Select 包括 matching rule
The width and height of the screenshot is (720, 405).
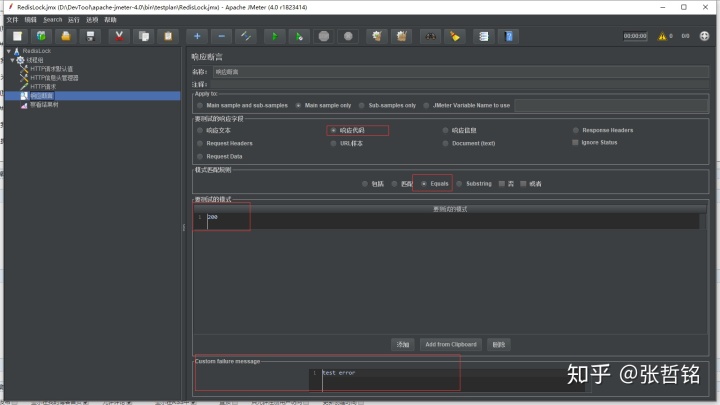373,184
